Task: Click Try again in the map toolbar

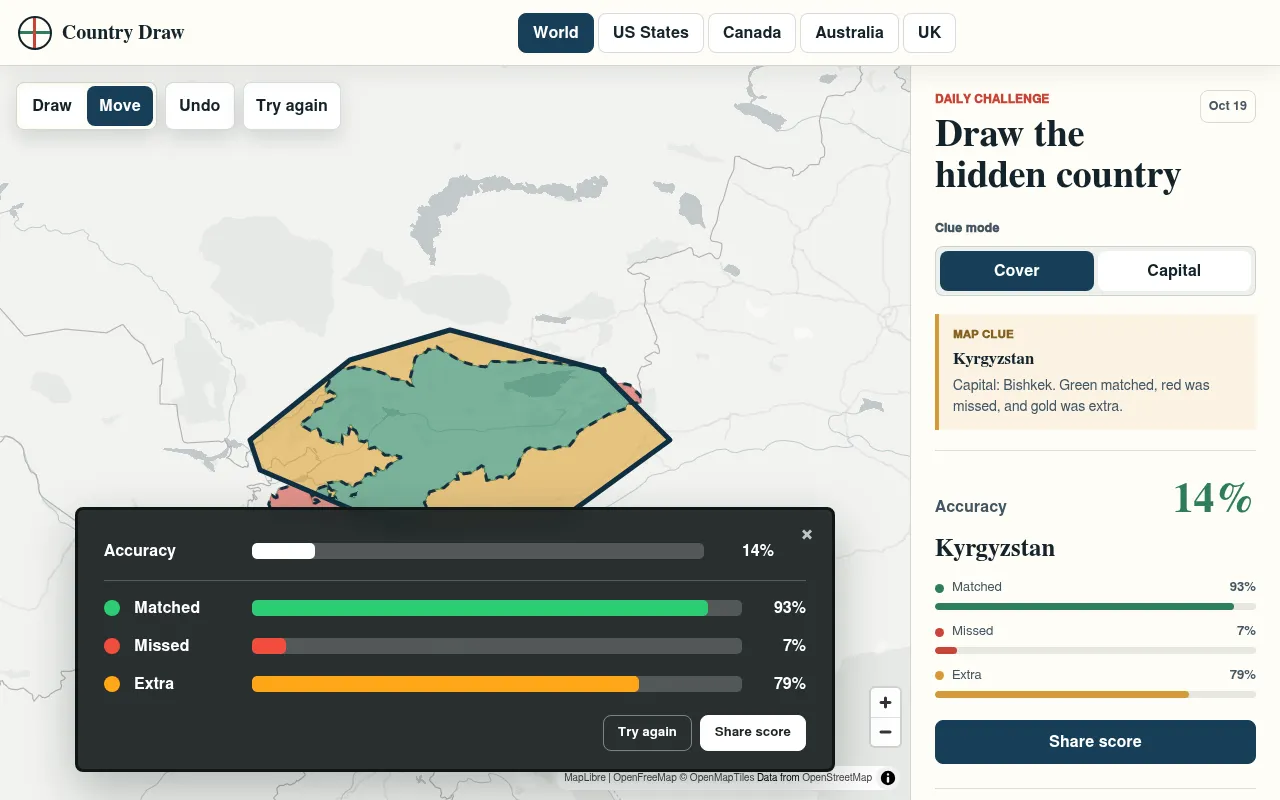Action: (x=292, y=106)
